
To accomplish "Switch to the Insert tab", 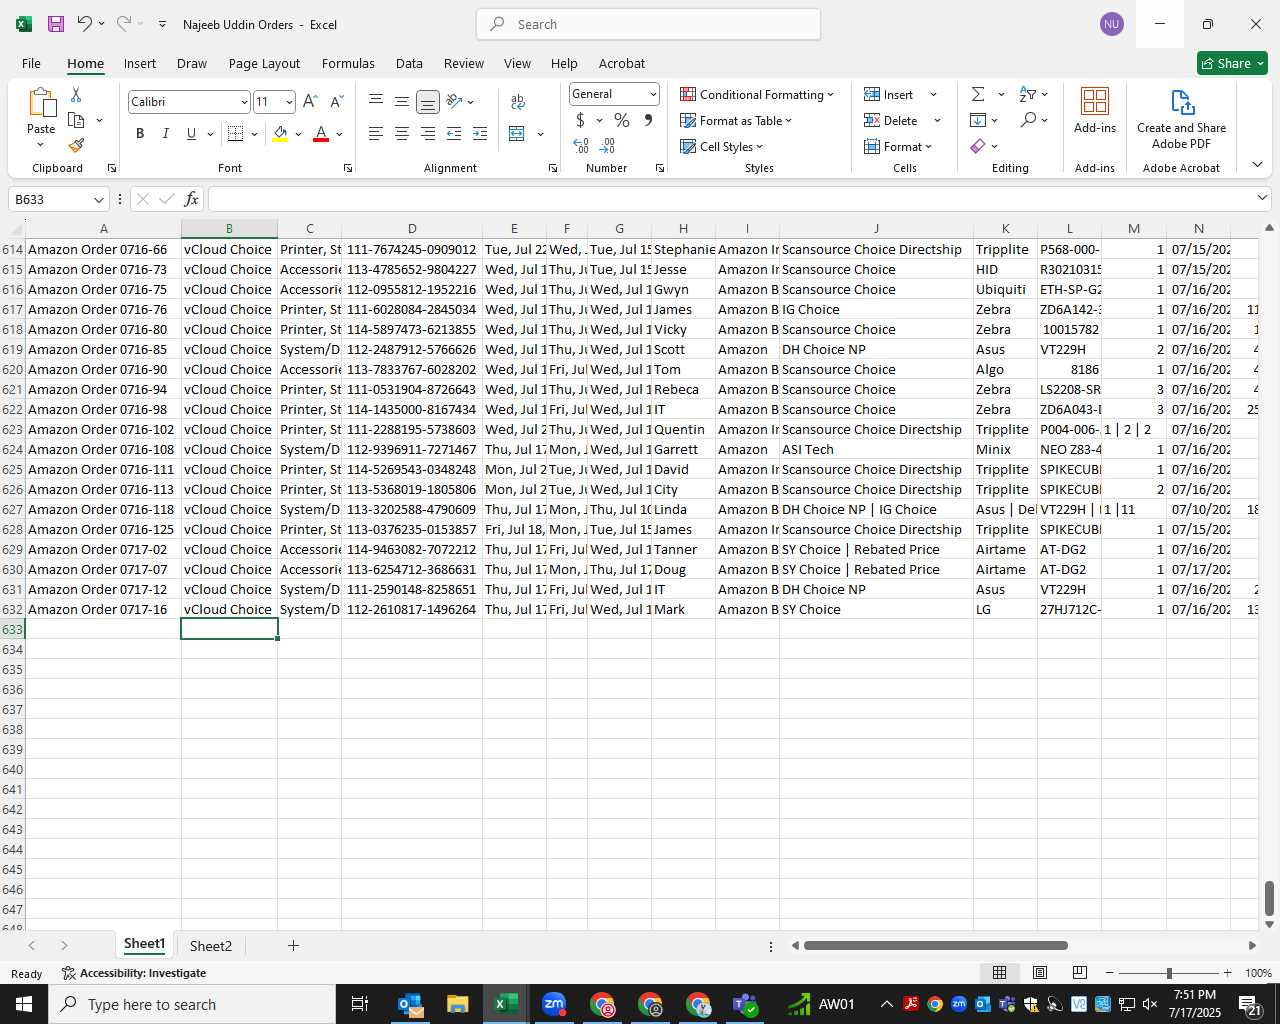I will [140, 63].
